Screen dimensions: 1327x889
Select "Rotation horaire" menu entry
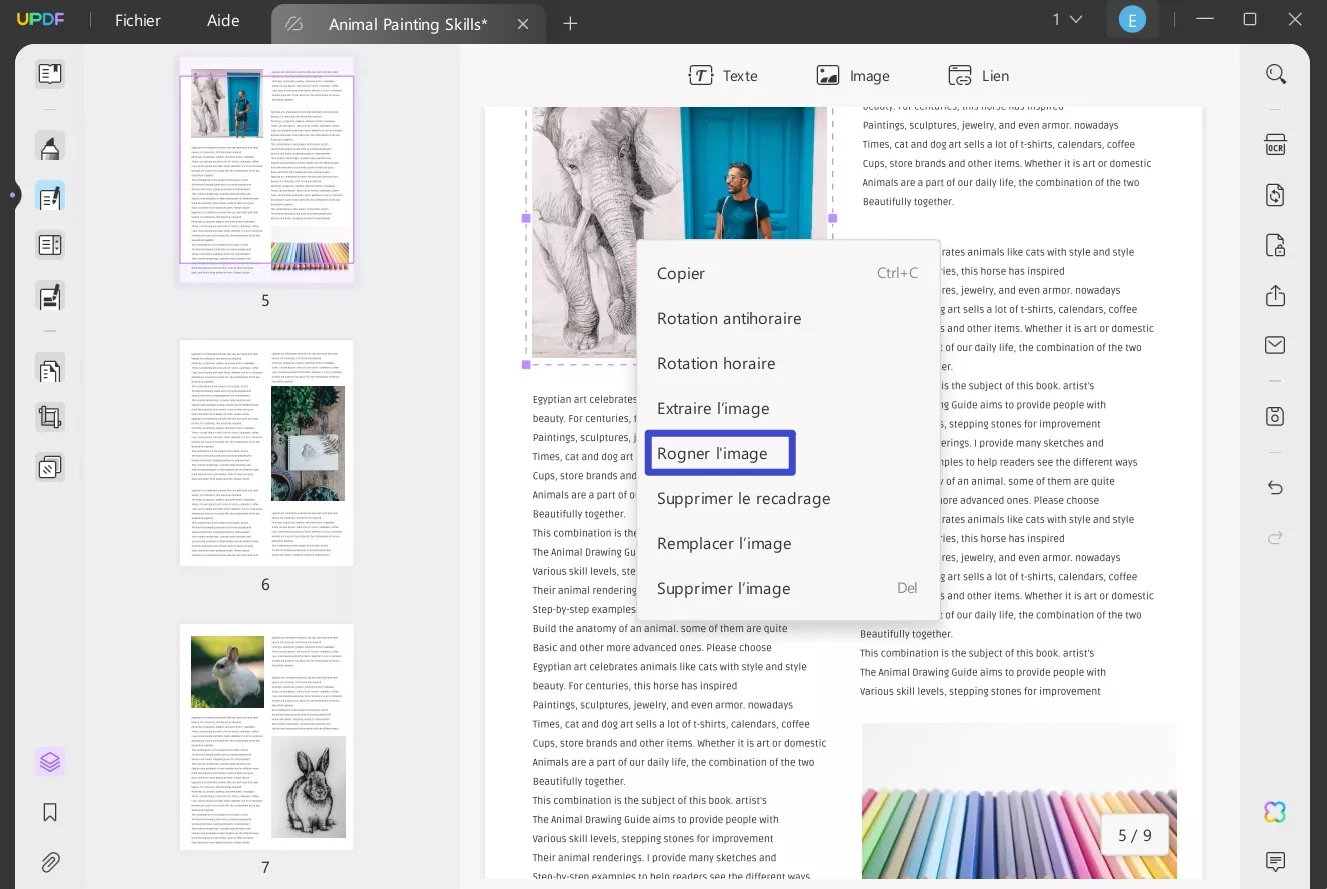click(x=716, y=363)
